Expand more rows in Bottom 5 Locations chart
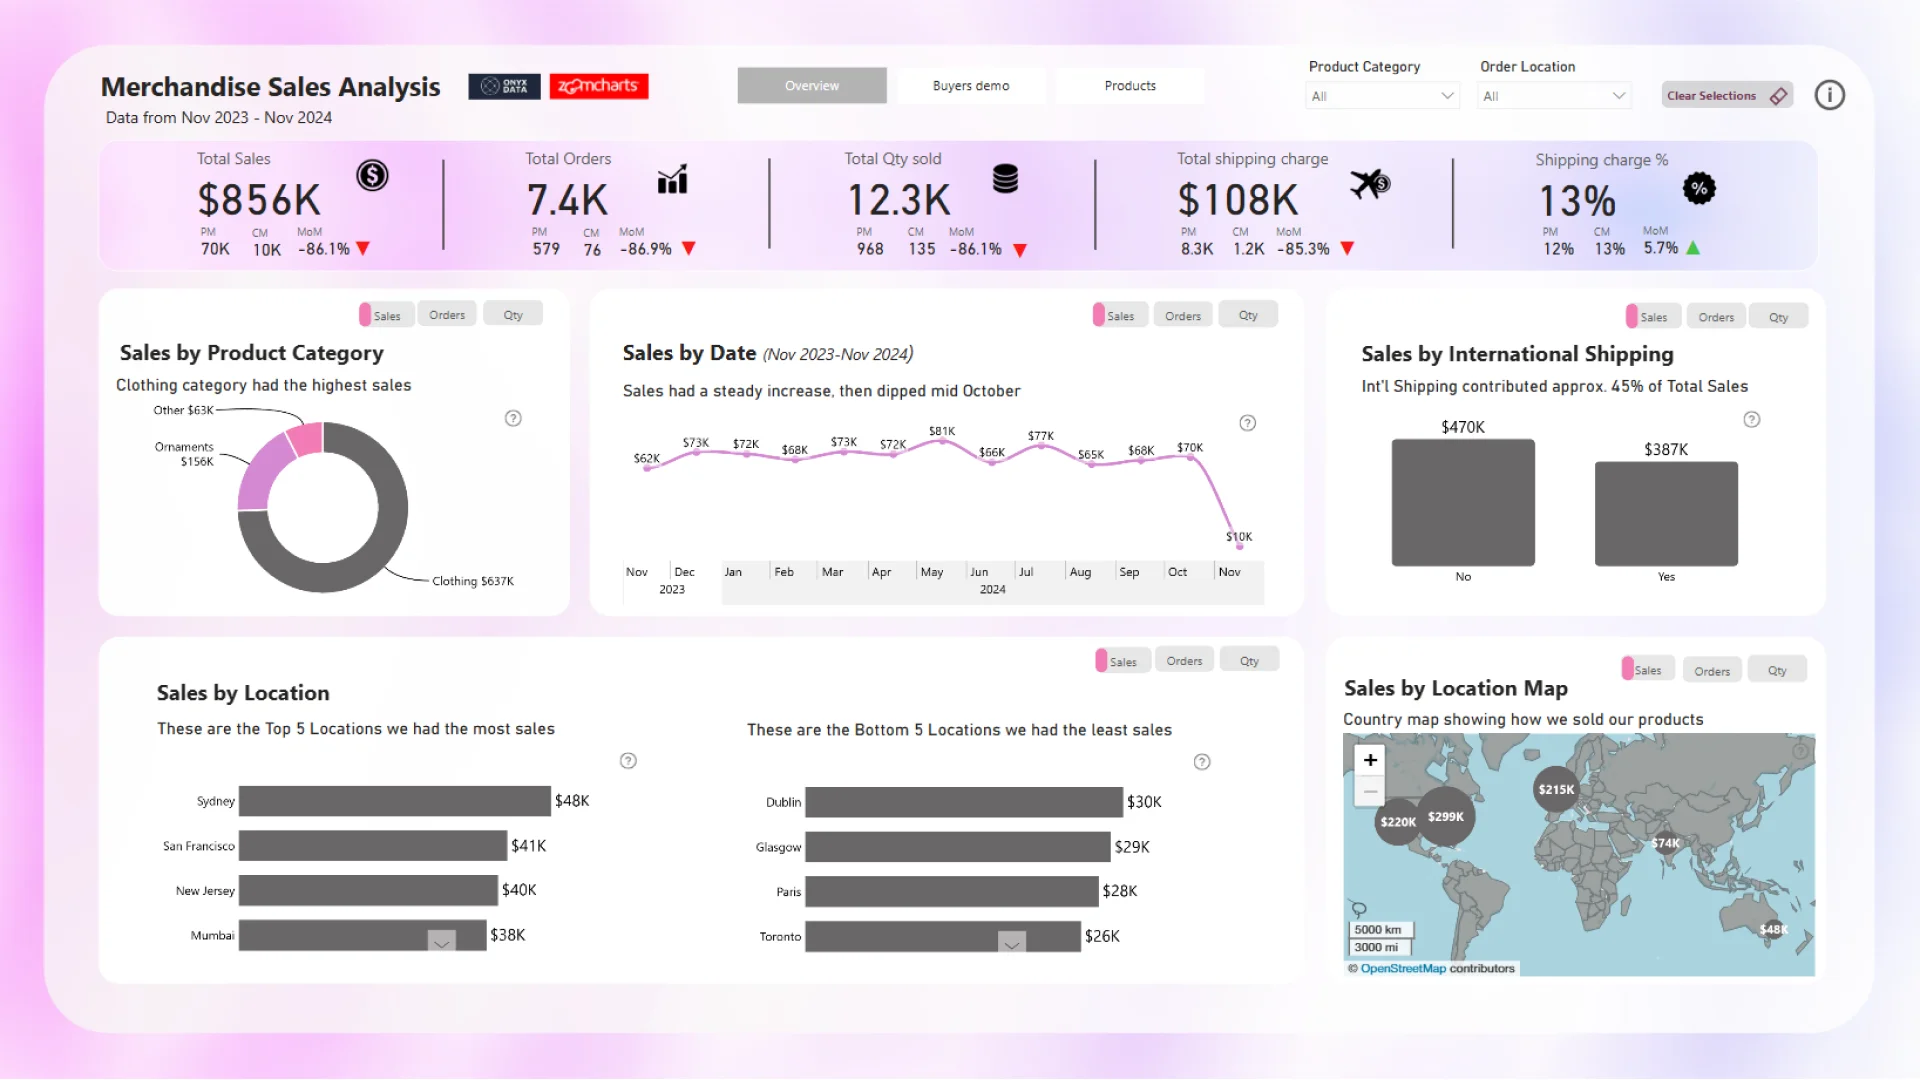The image size is (1920, 1080). [x=1012, y=942]
